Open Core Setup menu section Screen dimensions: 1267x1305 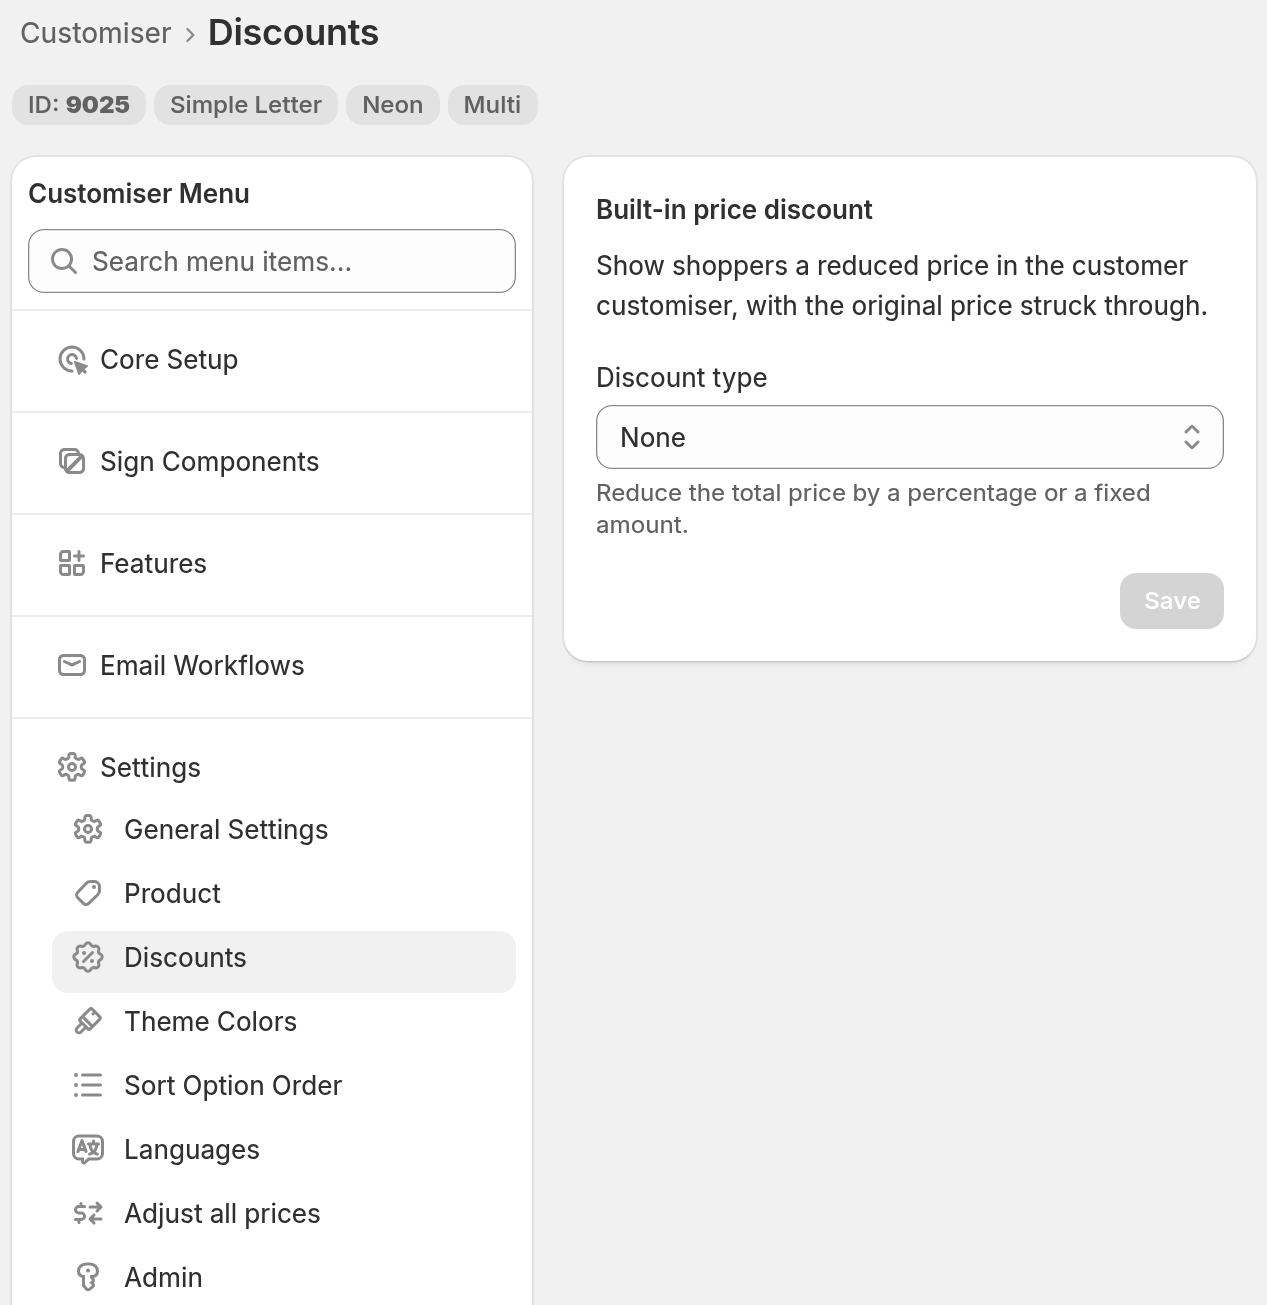click(272, 360)
